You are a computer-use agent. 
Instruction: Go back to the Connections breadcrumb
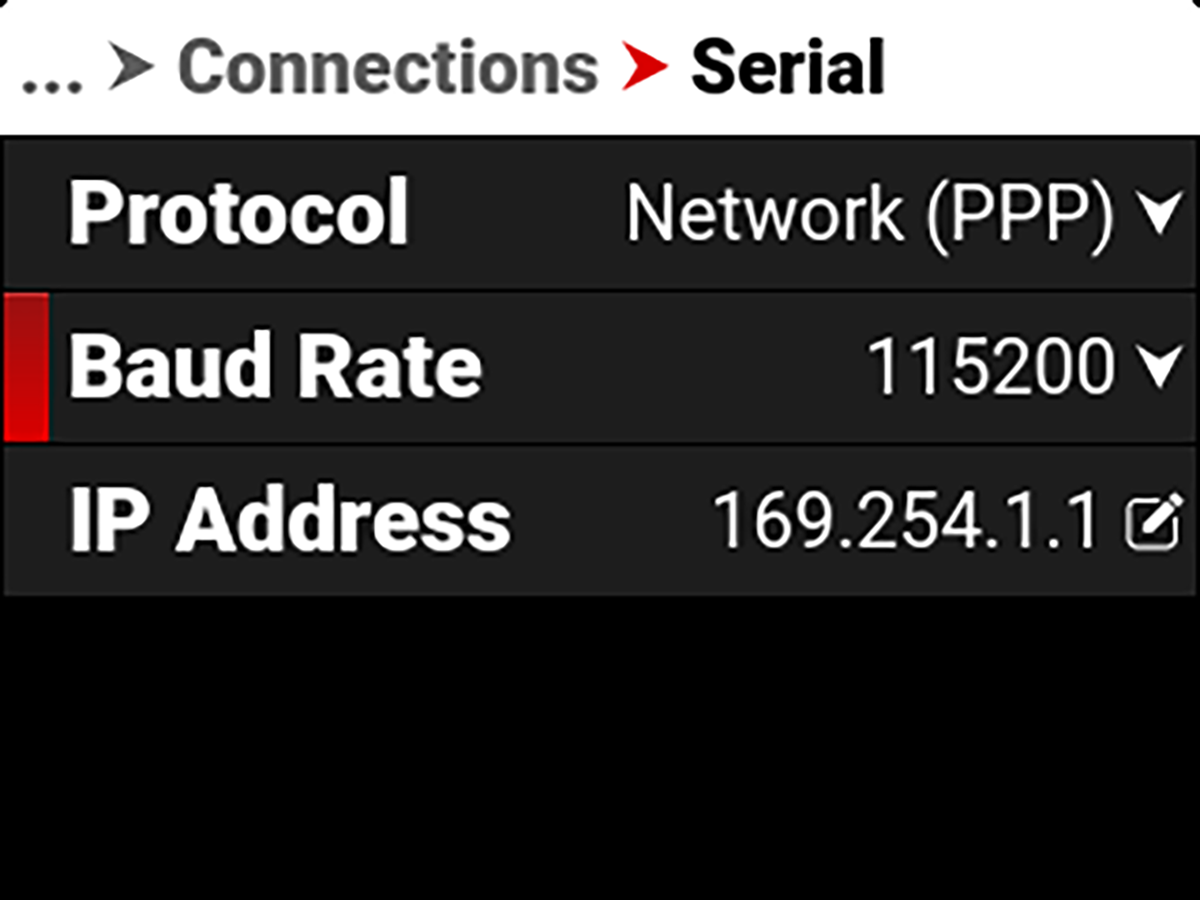[x=388, y=68]
